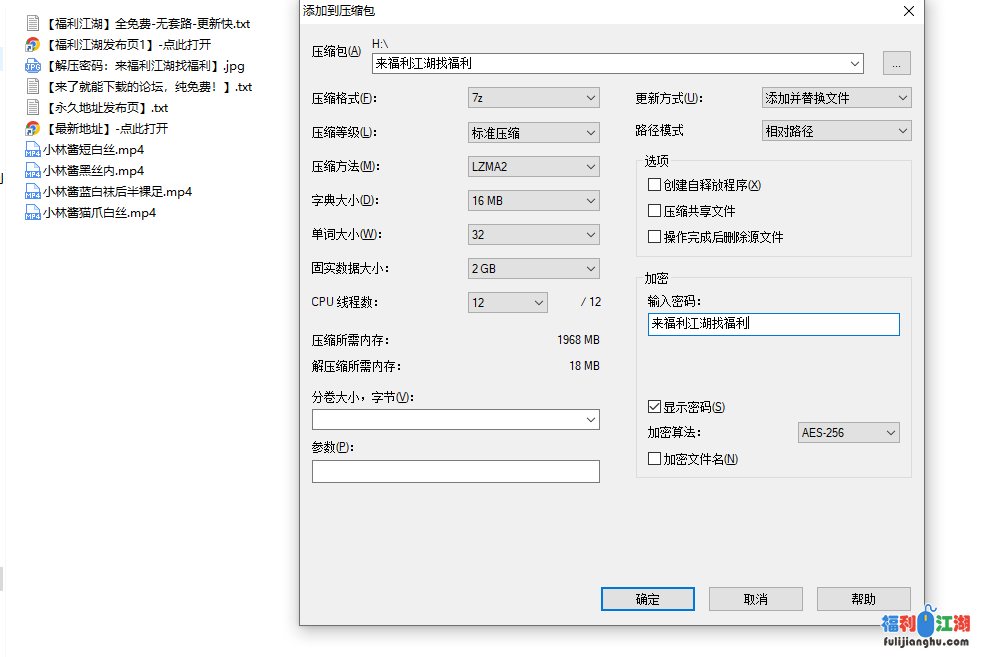Viewport: 981px width, 657px height.
Task: Click inside the password input field
Action: coord(773,324)
